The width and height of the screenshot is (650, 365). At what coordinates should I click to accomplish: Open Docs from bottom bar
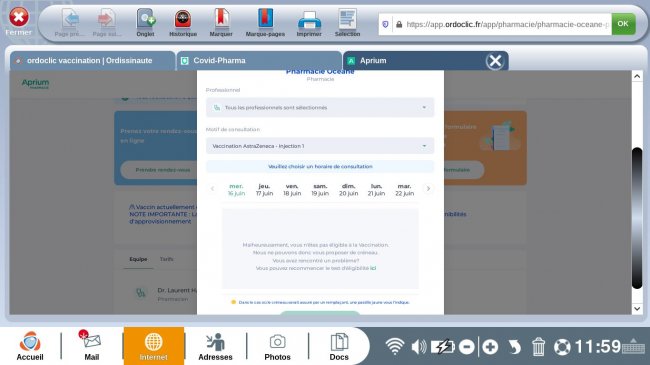coord(339,346)
